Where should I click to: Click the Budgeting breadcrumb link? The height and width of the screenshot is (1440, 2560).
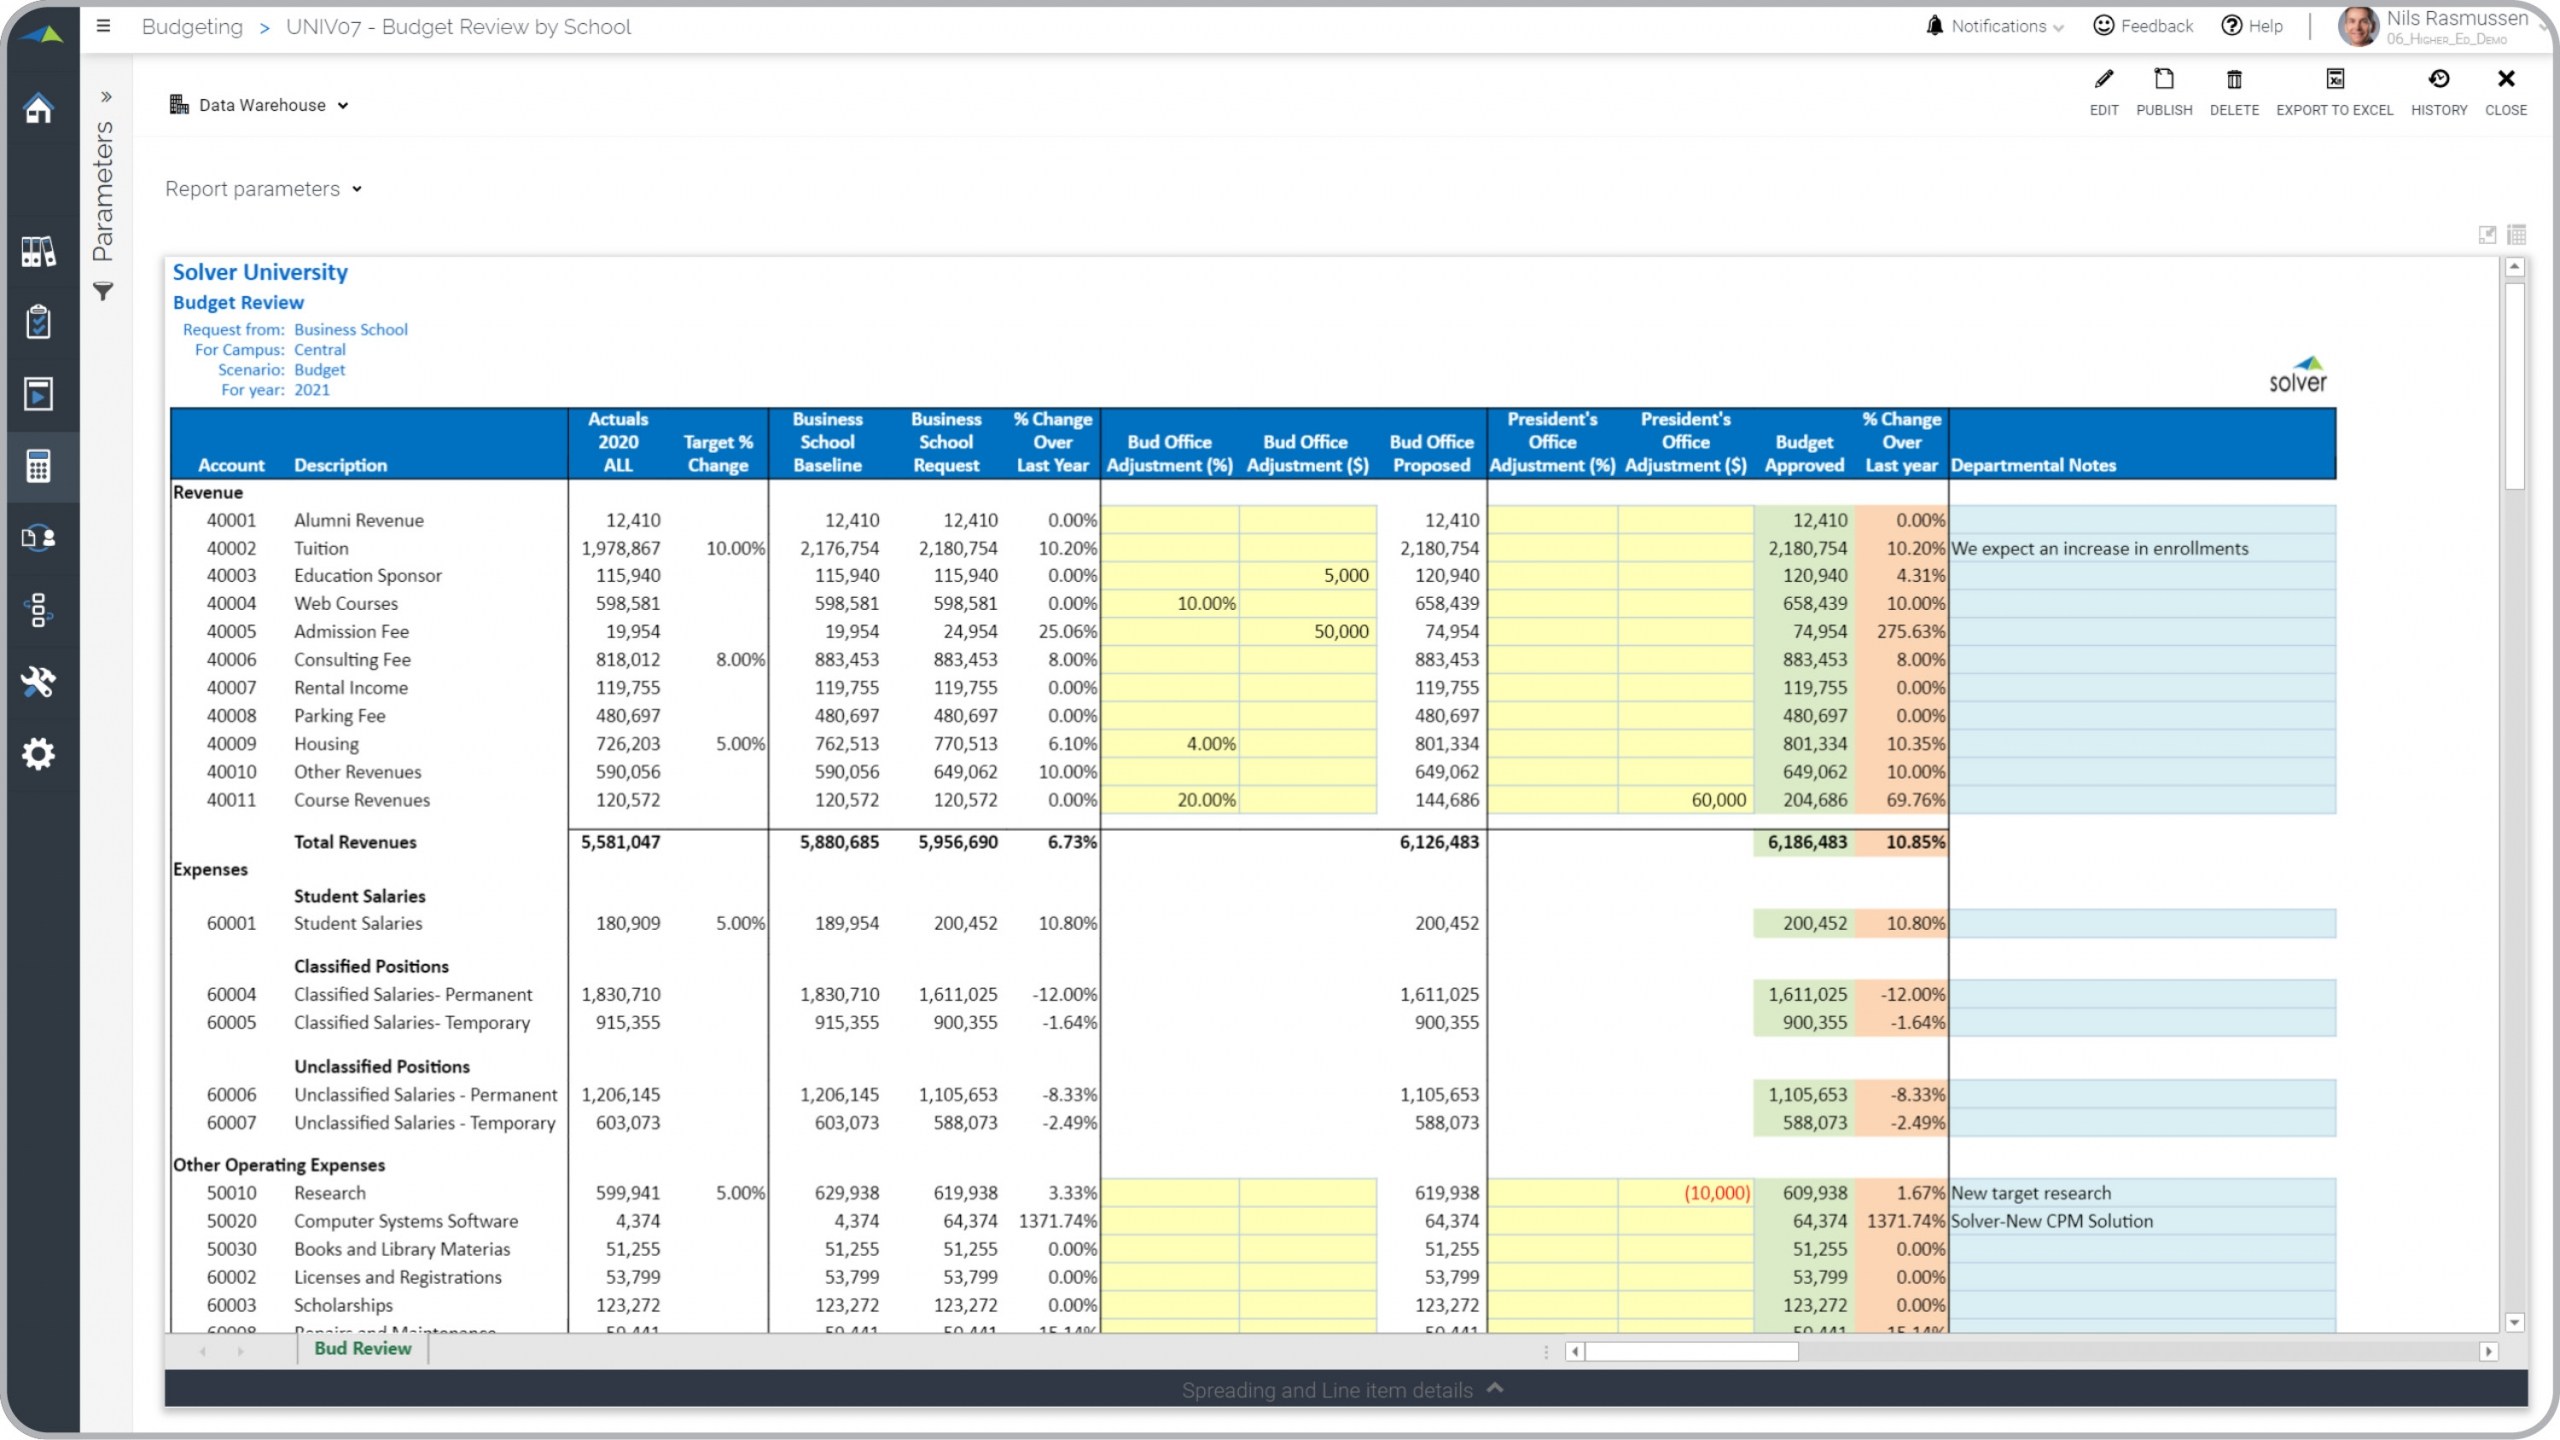click(192, 27)
